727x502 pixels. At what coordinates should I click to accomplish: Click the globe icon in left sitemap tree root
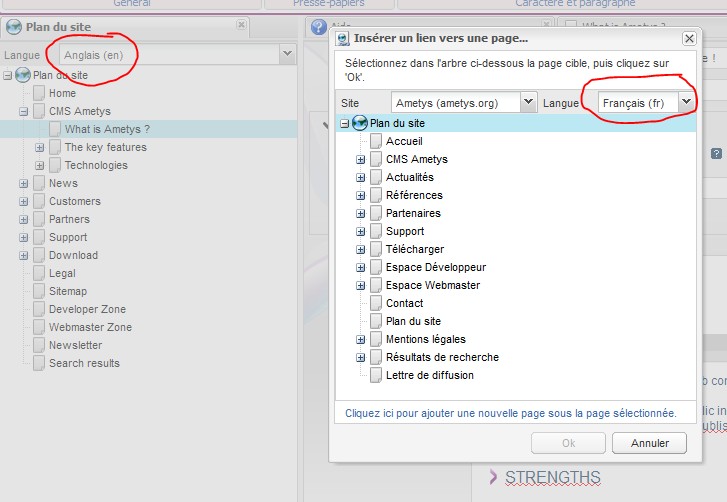tap(23, 75)
